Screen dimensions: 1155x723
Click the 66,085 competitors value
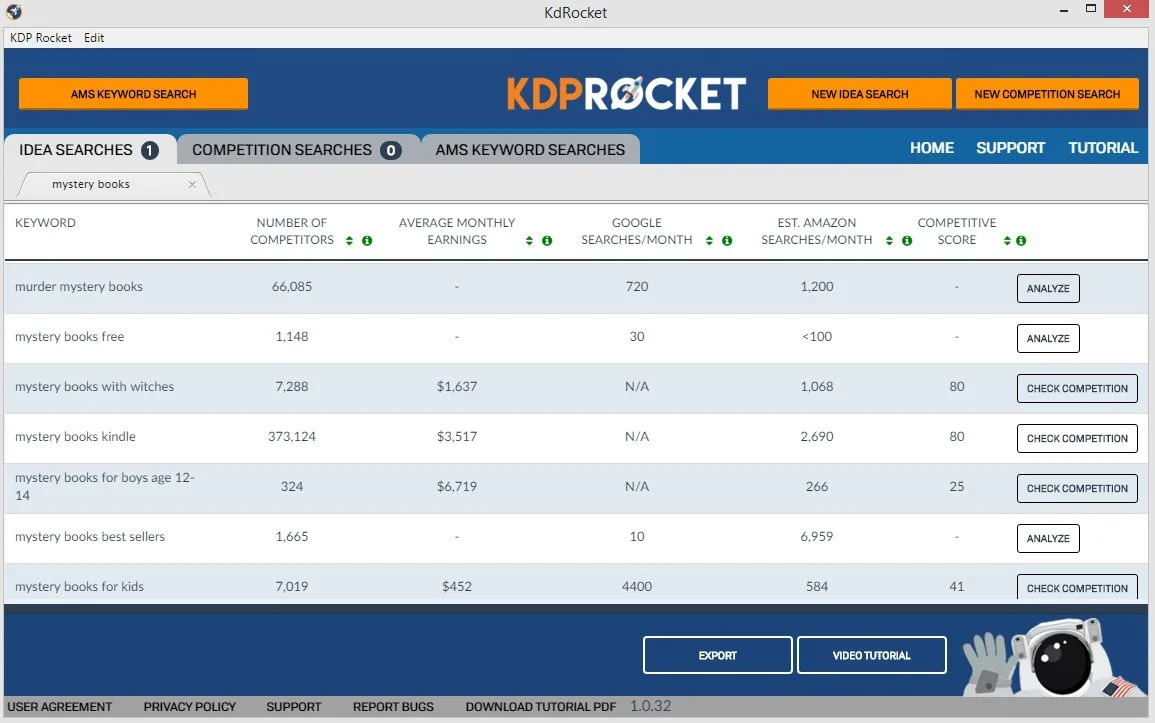click(x=292, y=286)
